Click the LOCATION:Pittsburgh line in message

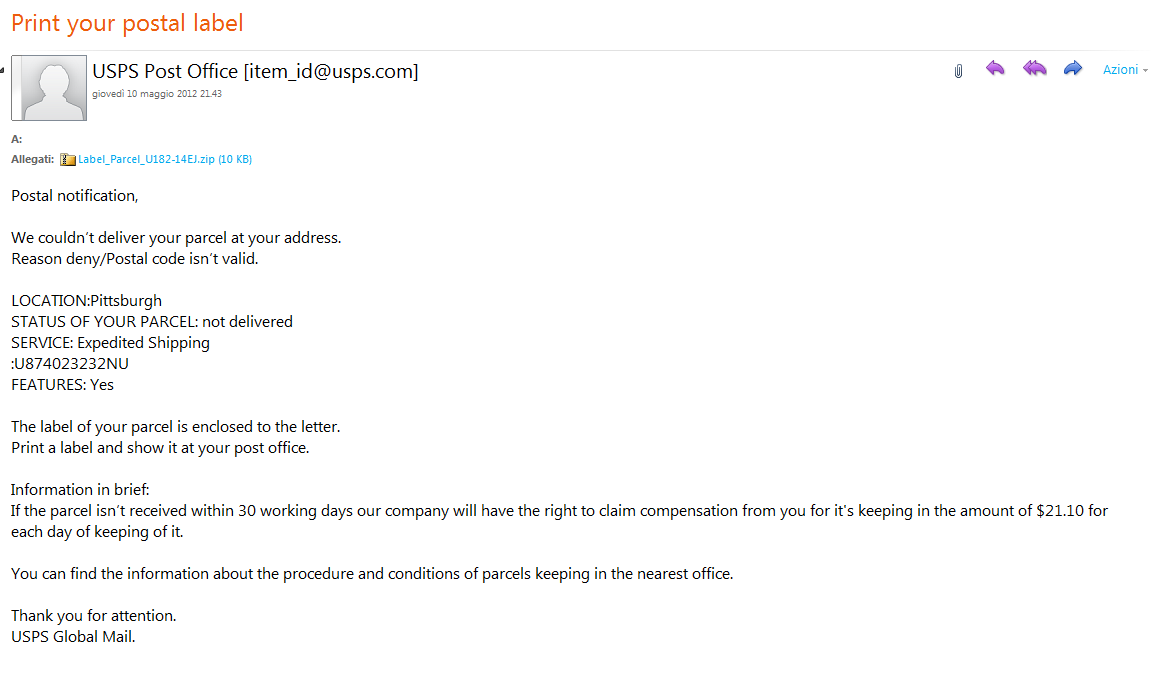point(87,301)
